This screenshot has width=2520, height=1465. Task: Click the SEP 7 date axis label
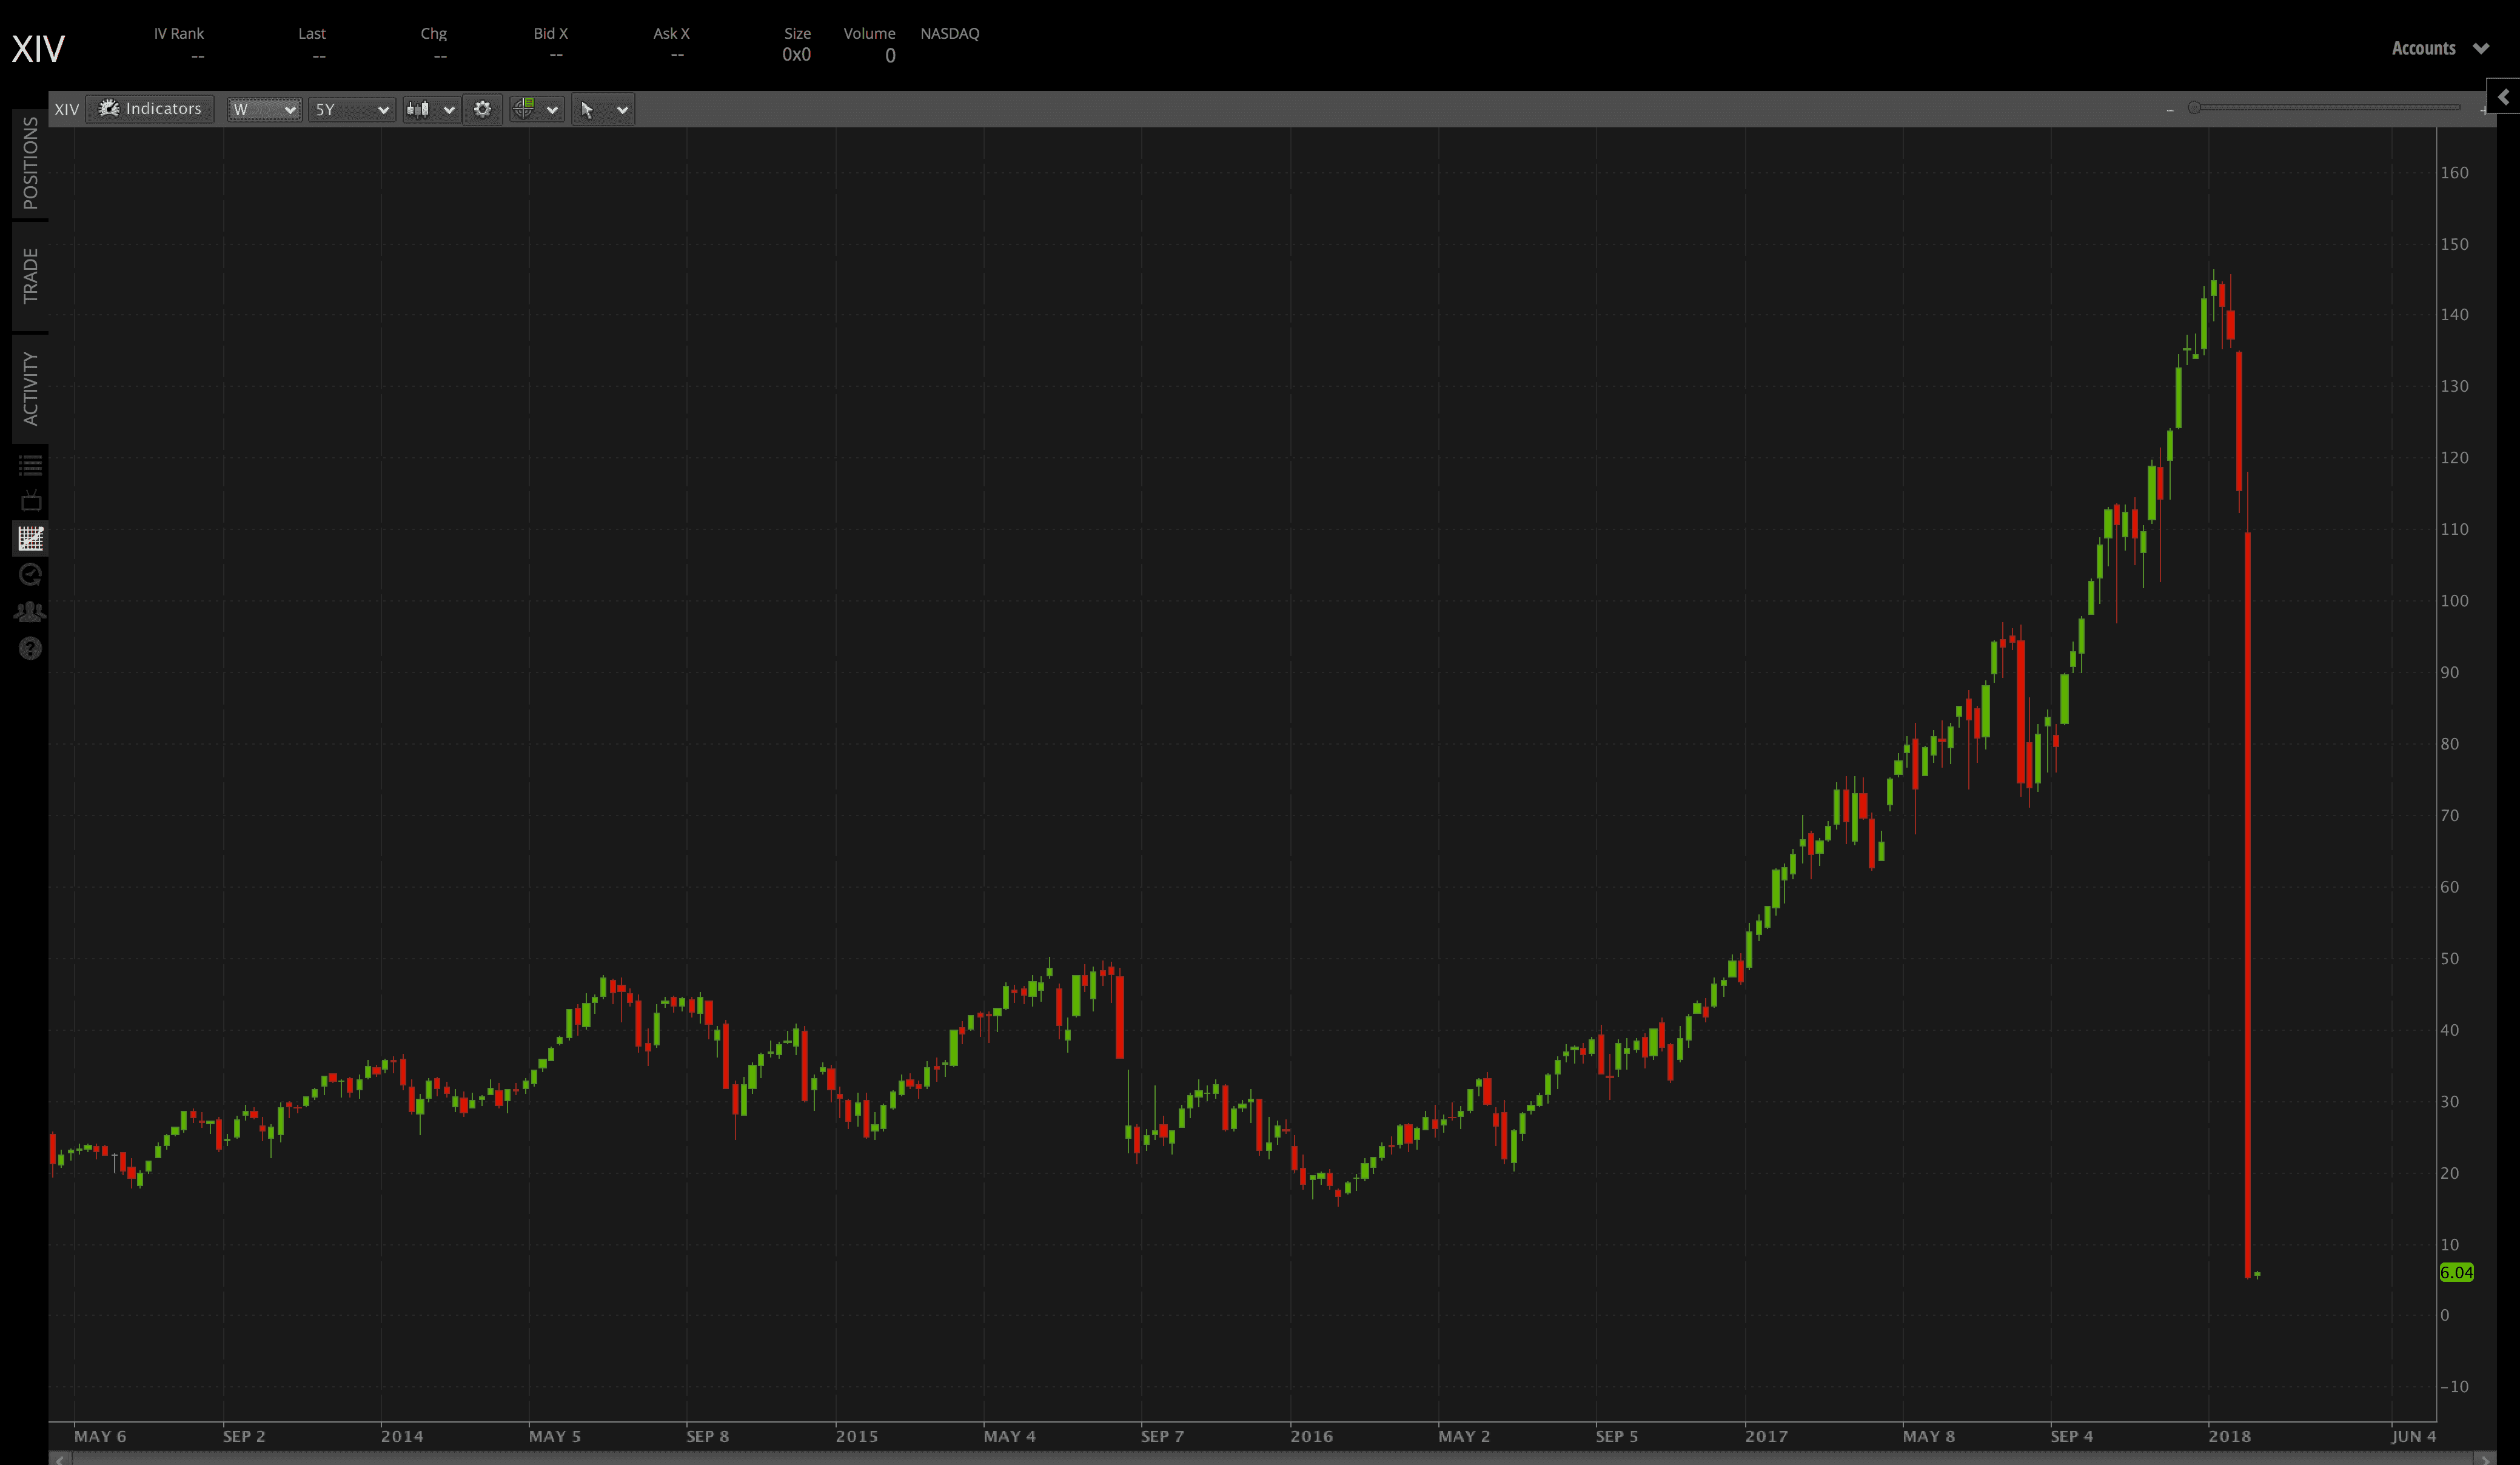coord(1162,1436)
